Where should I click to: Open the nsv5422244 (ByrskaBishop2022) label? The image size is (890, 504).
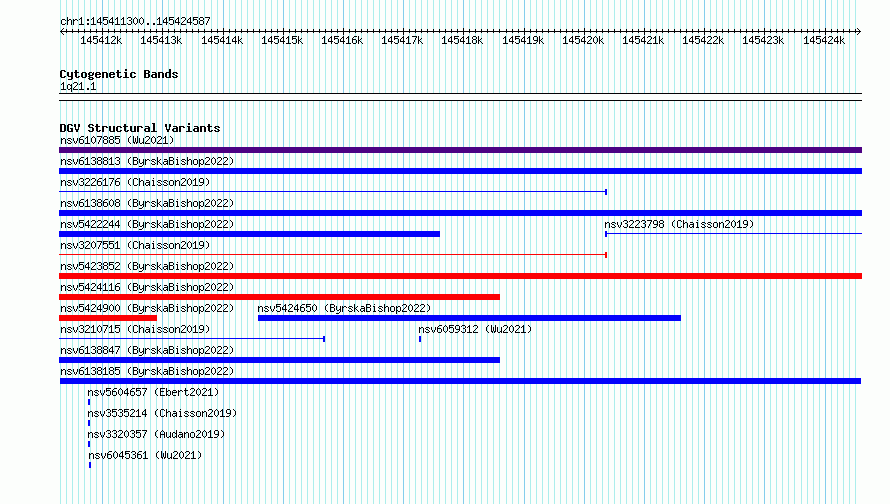[147, 224]
